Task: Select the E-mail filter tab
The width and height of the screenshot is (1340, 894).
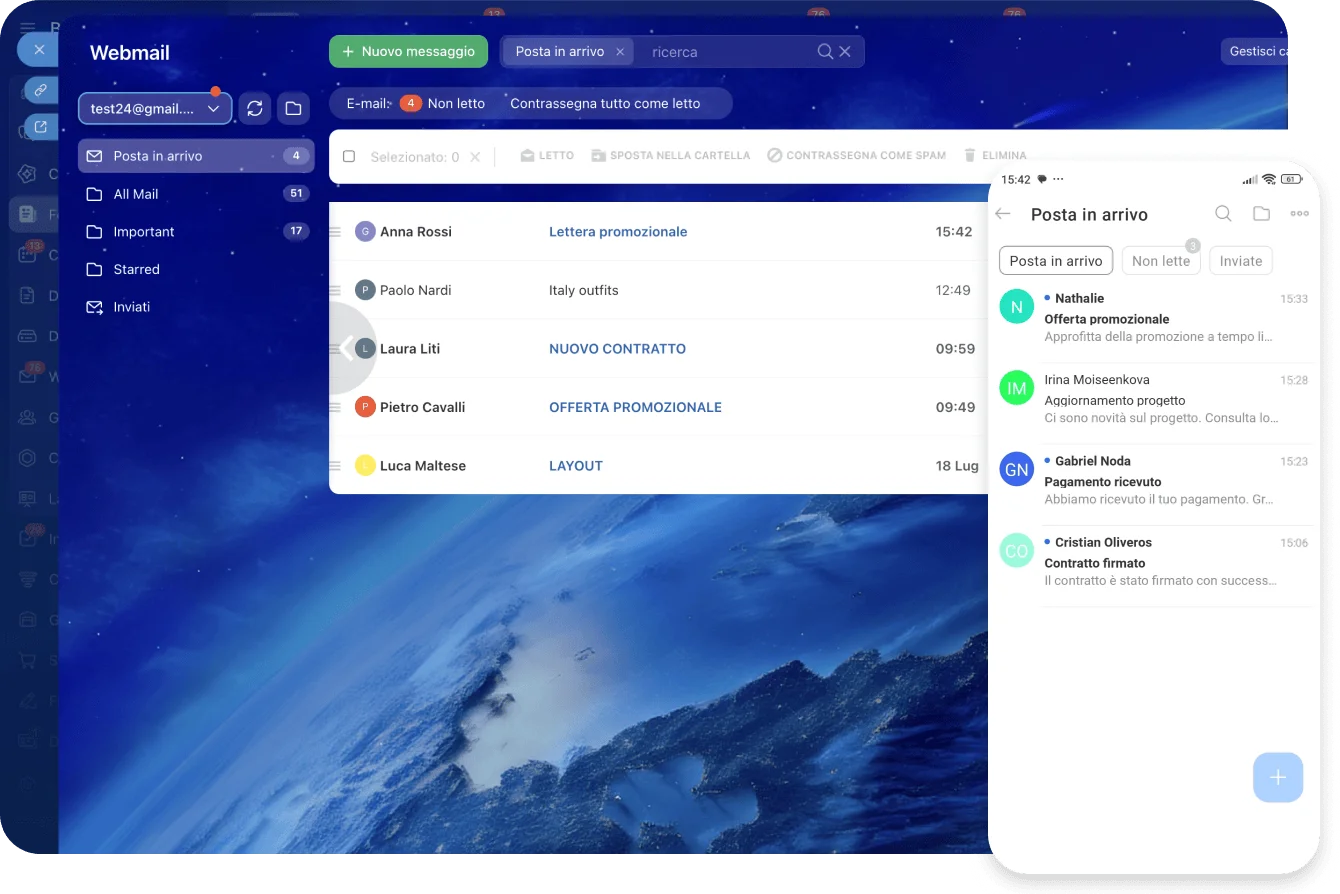Action: click(x=367, y=103)
